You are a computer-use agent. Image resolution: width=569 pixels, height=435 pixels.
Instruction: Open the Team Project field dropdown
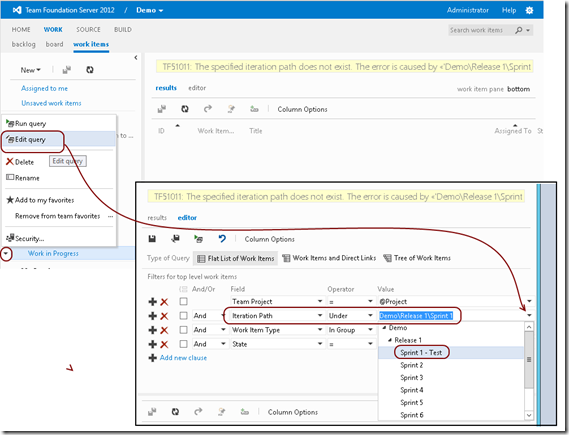(x=320, y=301)
